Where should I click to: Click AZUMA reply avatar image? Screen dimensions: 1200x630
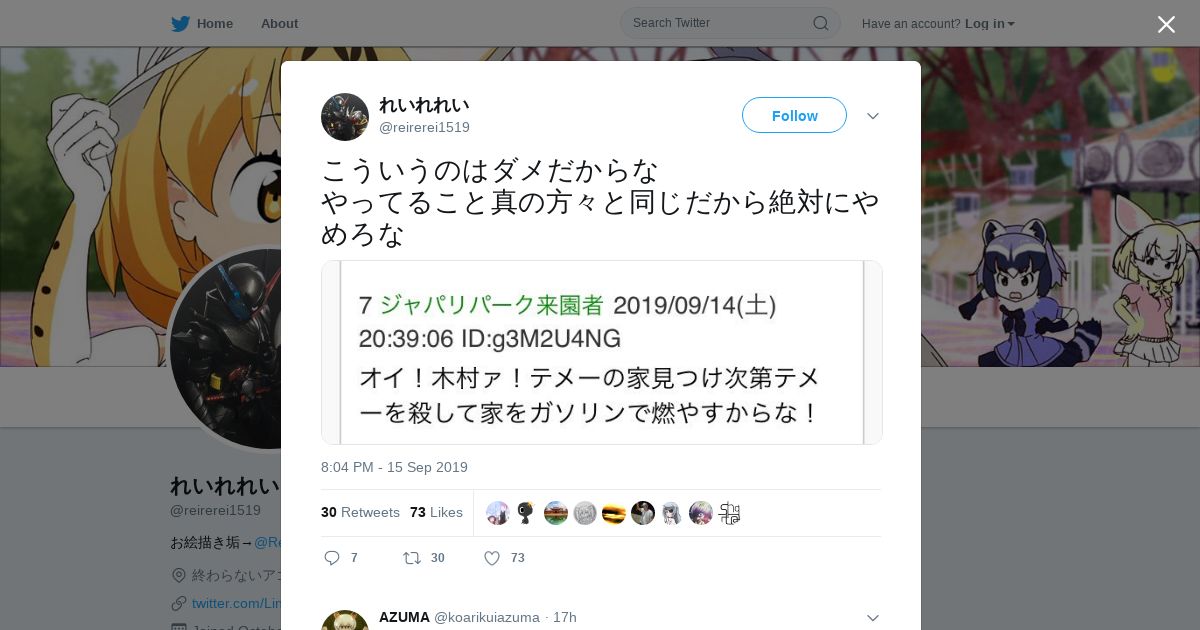345,621
